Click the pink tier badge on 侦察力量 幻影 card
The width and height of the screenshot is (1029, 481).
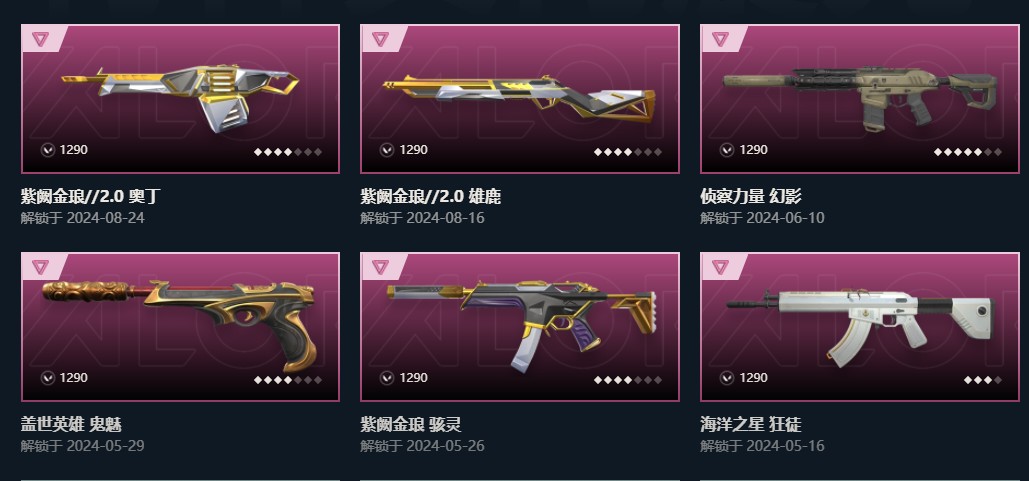point(720,39)
